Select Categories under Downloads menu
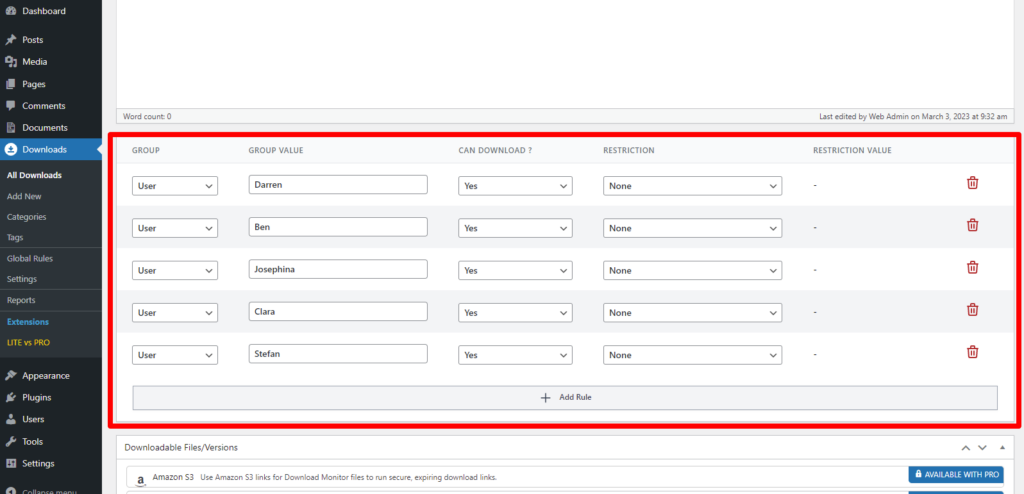This screenshot has width=1024, height=494. tap(26, 217)
